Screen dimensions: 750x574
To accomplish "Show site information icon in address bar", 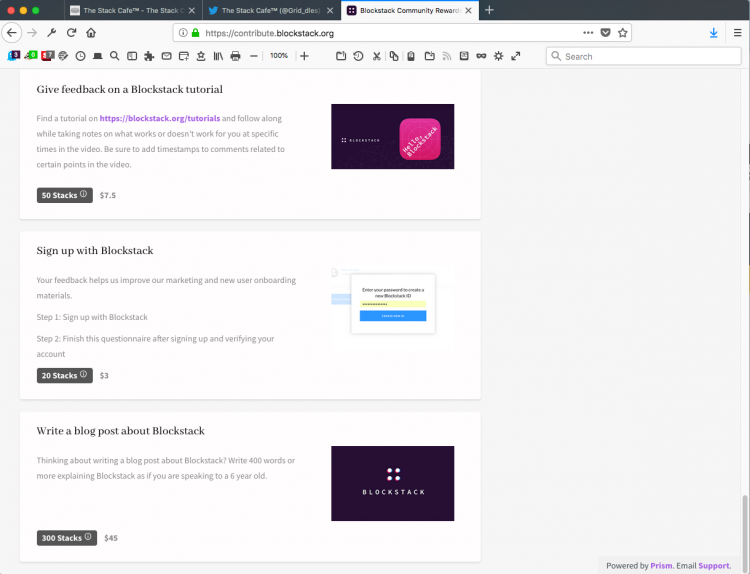I will tap(183, 33).
